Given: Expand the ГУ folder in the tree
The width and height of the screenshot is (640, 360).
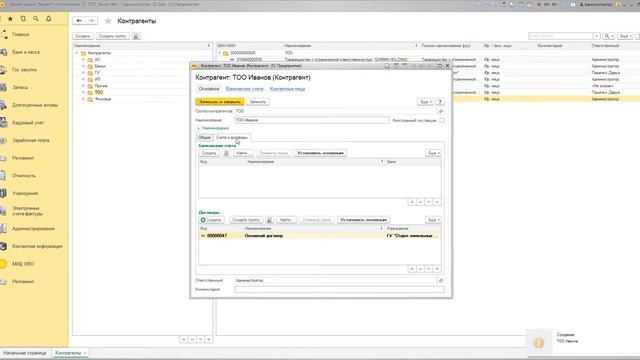Looking at the screenshot, I should pyautogui.click(x=83, y=73).
